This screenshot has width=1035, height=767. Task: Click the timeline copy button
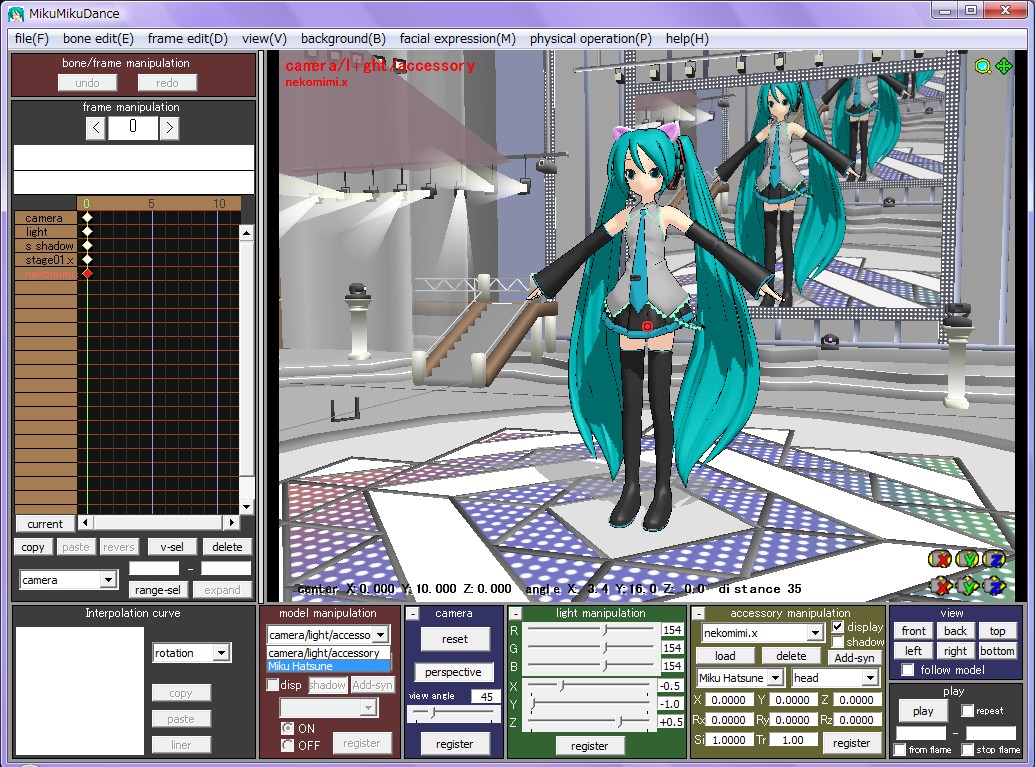[32, 547]
